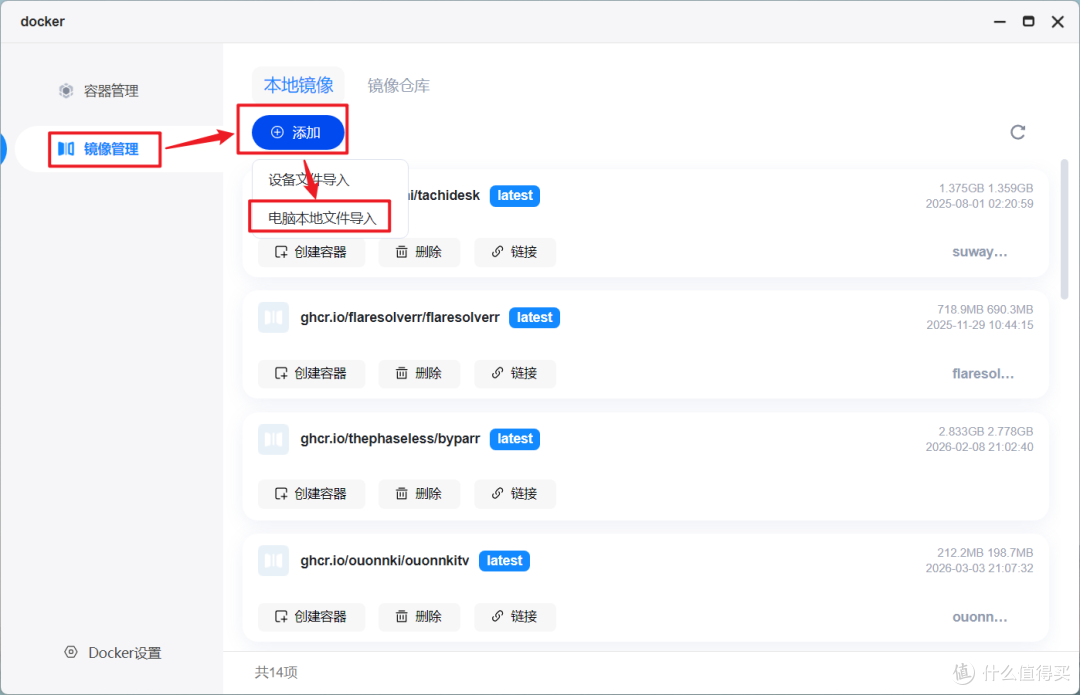Minimize the docker window

click(999, 21)
